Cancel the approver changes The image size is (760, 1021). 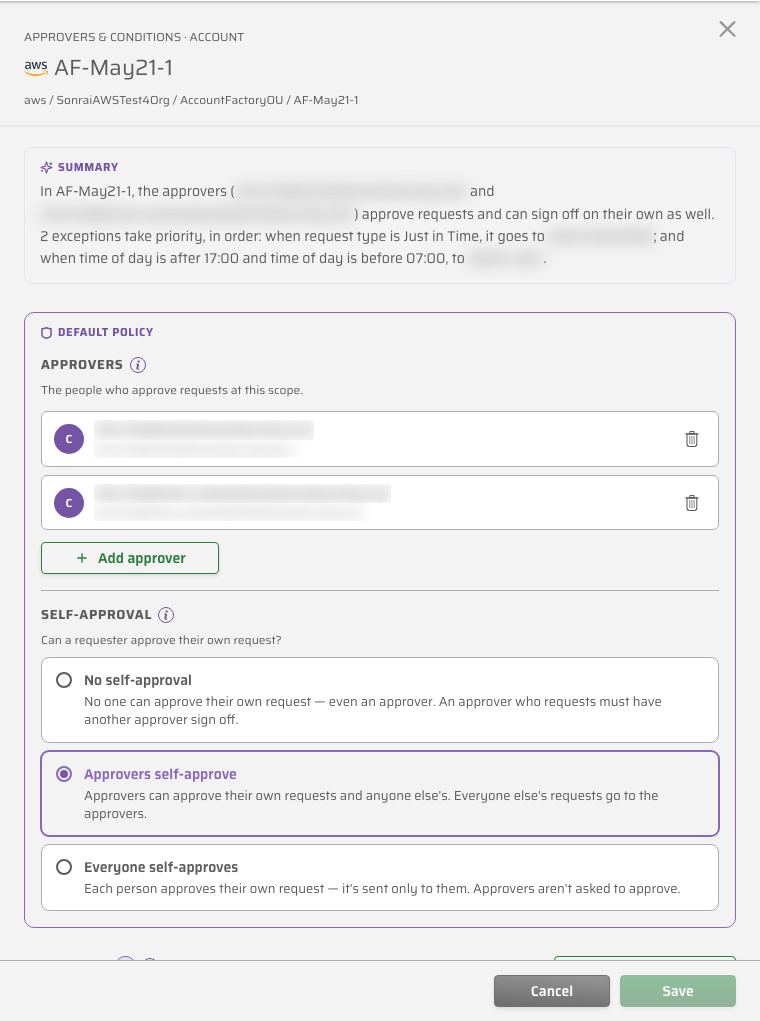tap(552, 991)
